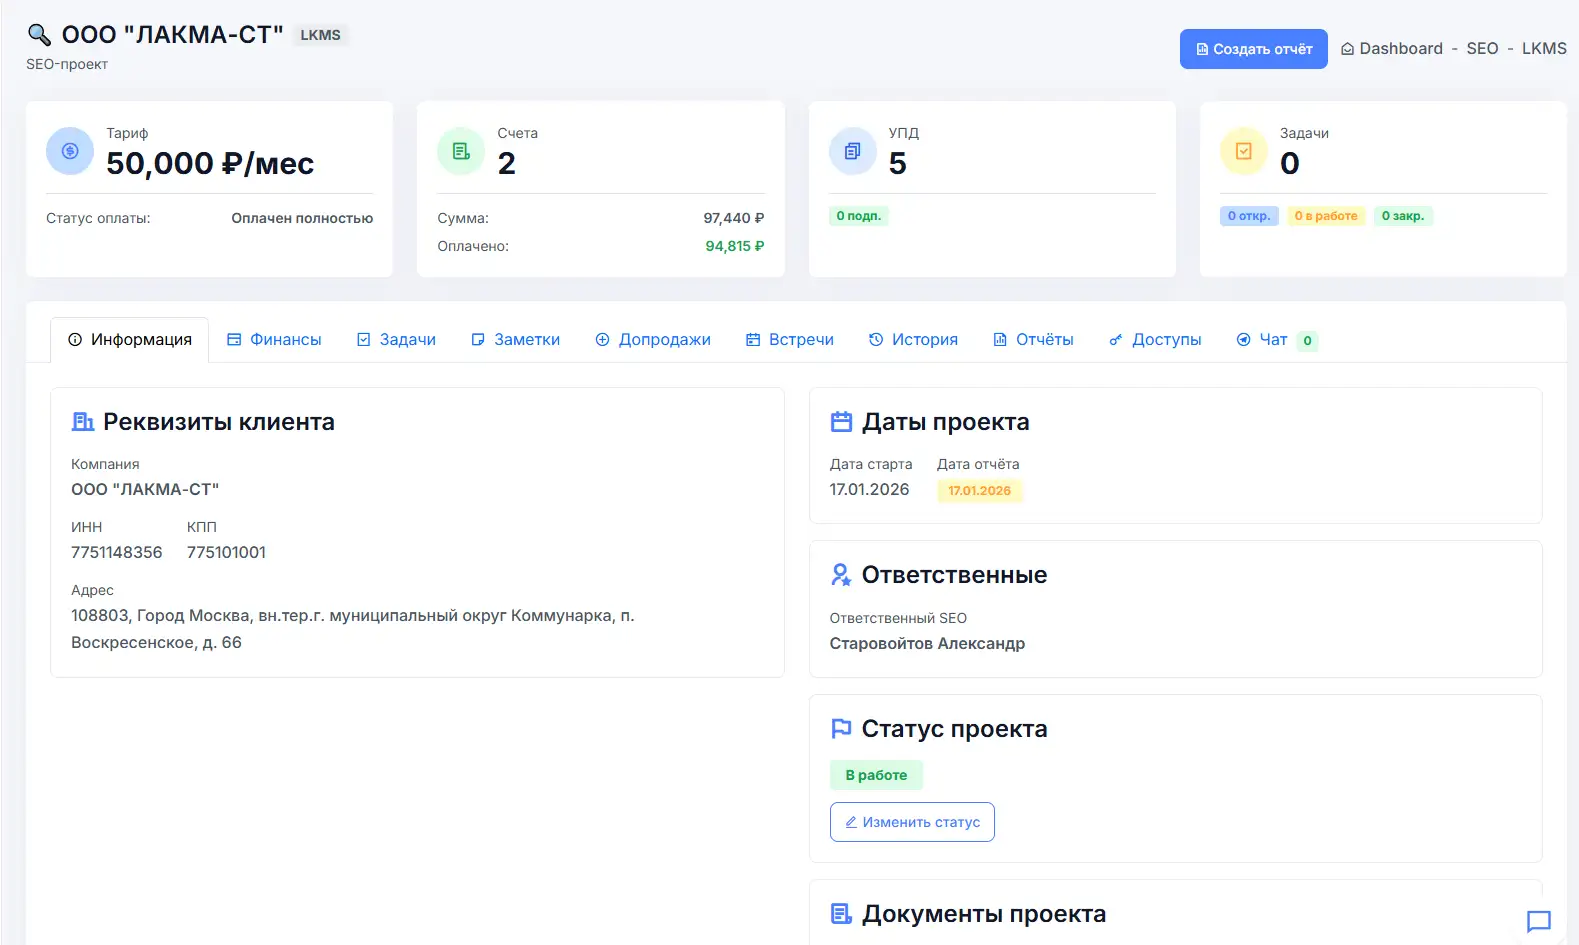This screenshot has height=945, width=1579.
Task: Click the SEO-проект subtitle
Action: coord(67,64)
